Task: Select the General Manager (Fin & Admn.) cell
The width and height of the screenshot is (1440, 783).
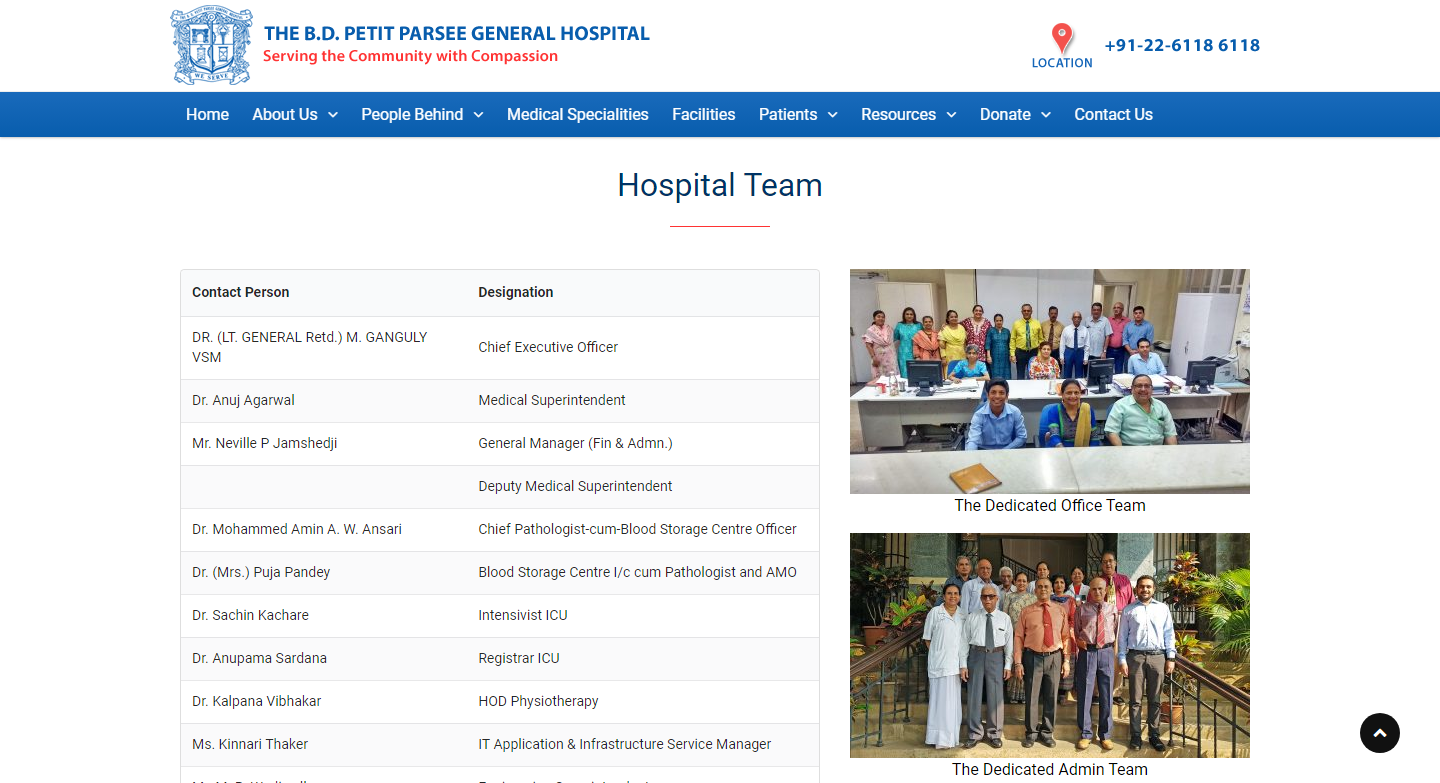Action: [x=643, y=443]
